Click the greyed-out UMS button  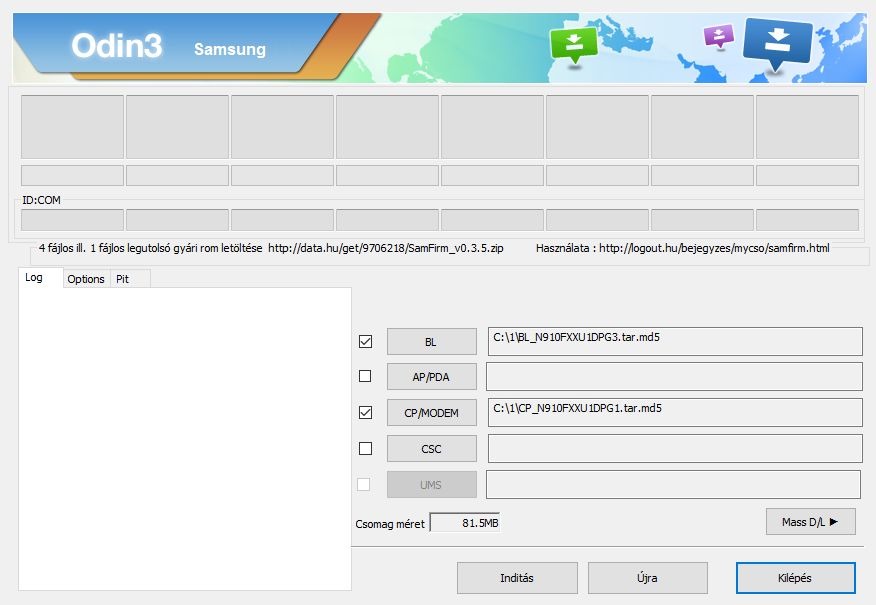[x=431, y=485]
